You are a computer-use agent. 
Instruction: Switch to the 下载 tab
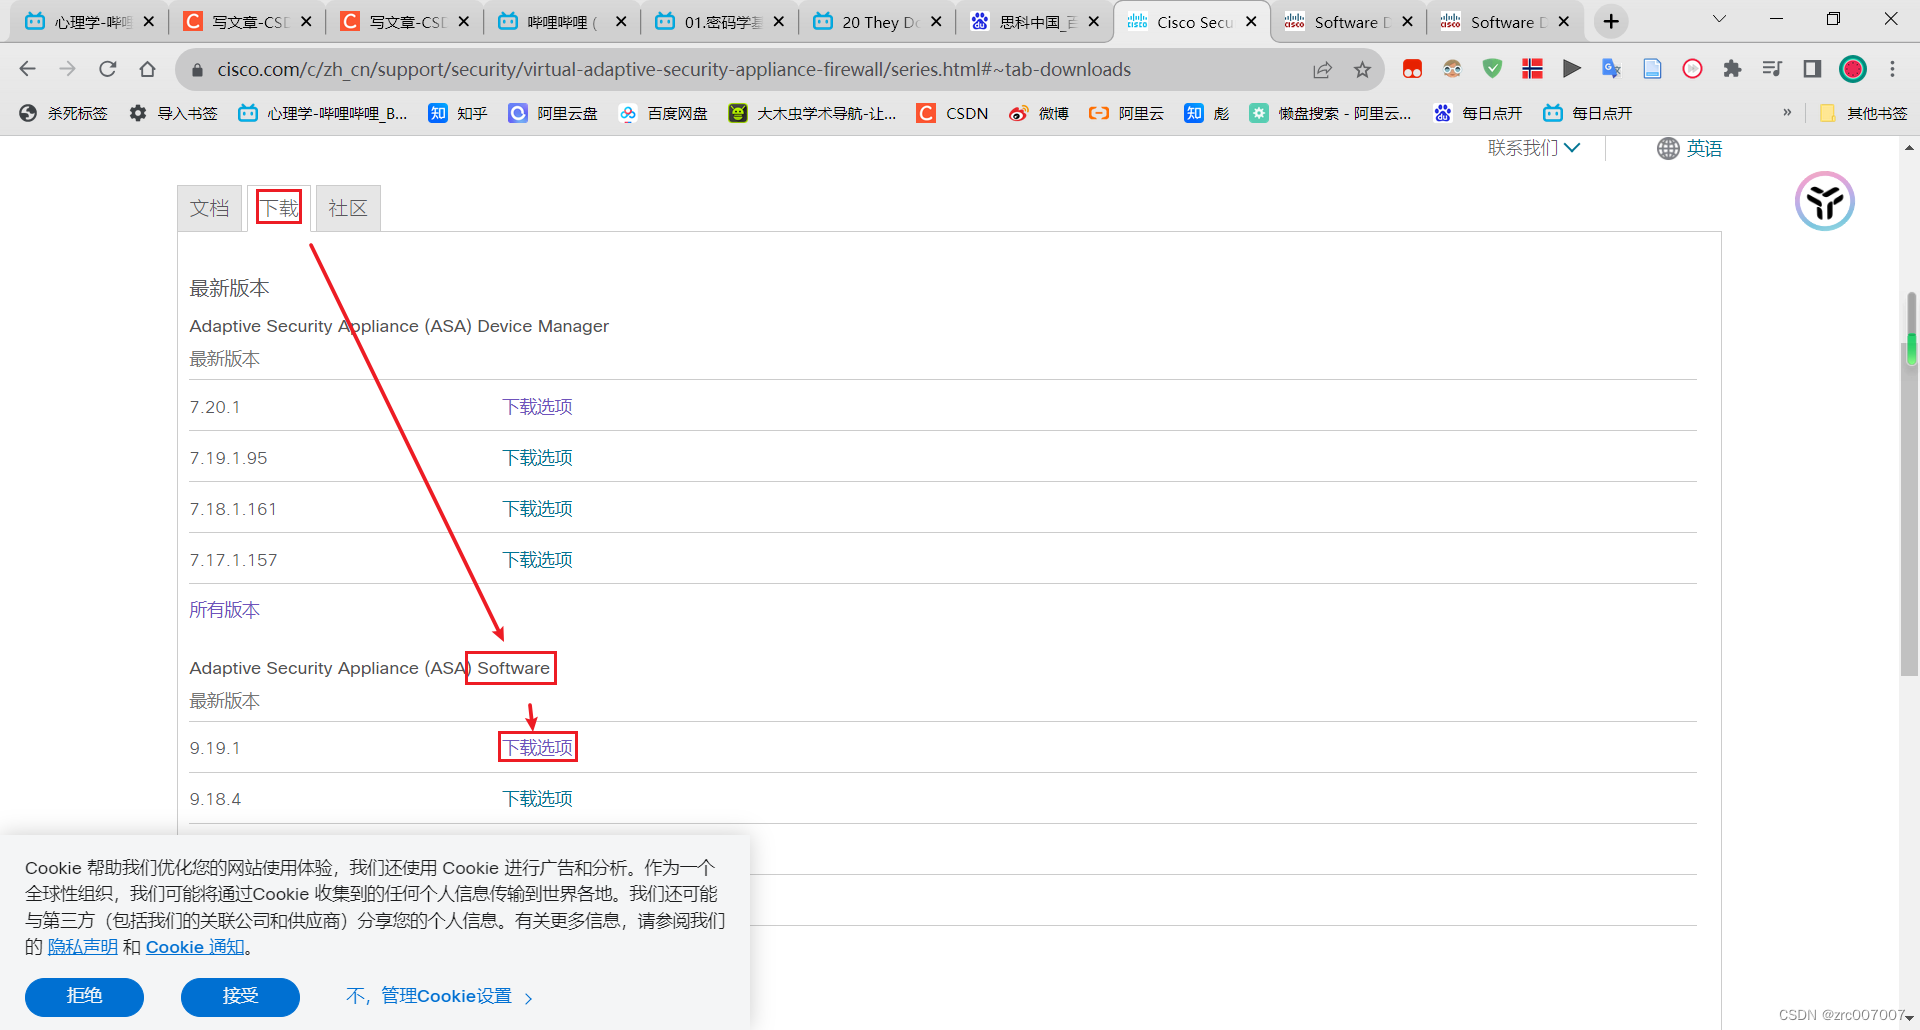tap(279, 208)
